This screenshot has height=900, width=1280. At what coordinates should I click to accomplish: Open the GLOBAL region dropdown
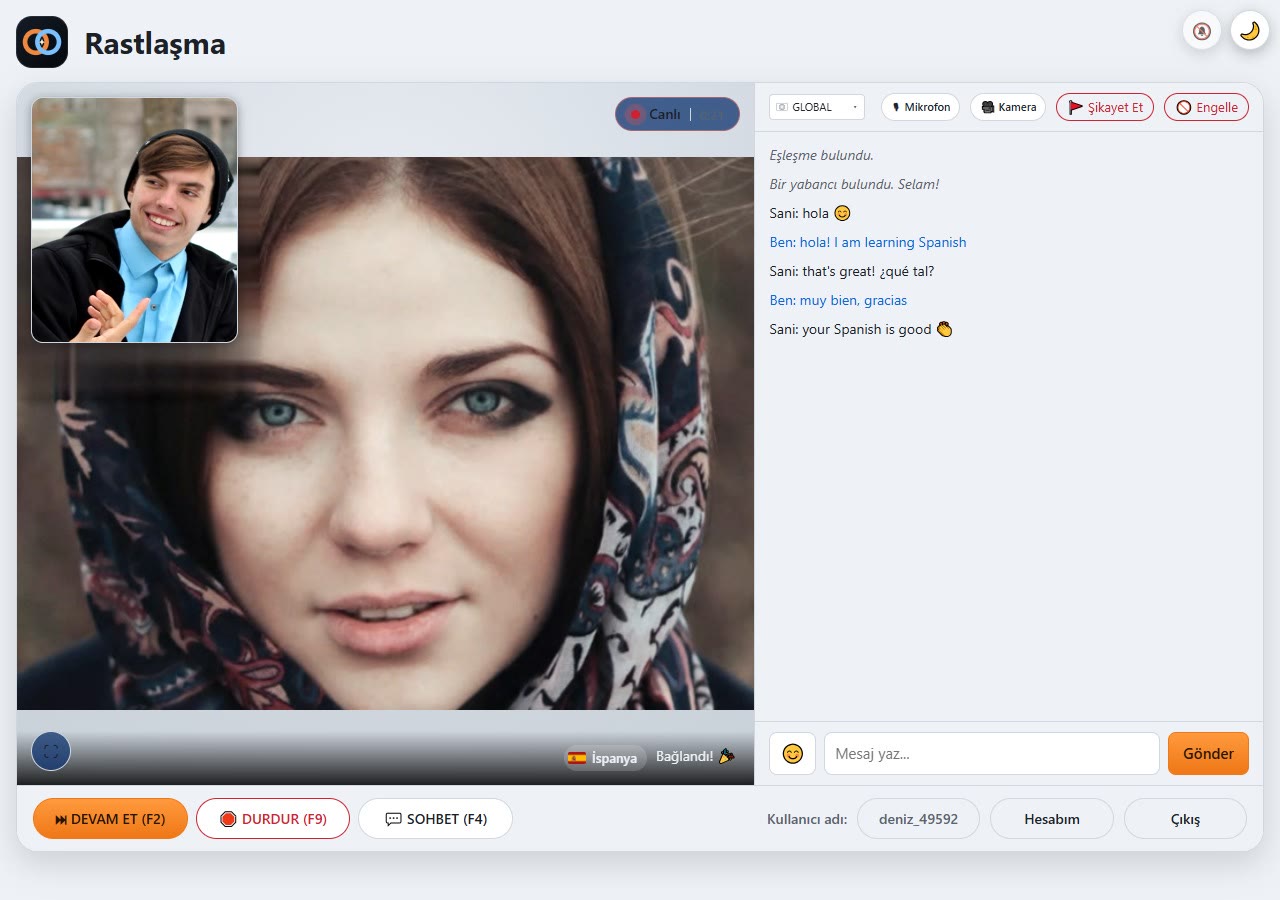click(817, 107)
